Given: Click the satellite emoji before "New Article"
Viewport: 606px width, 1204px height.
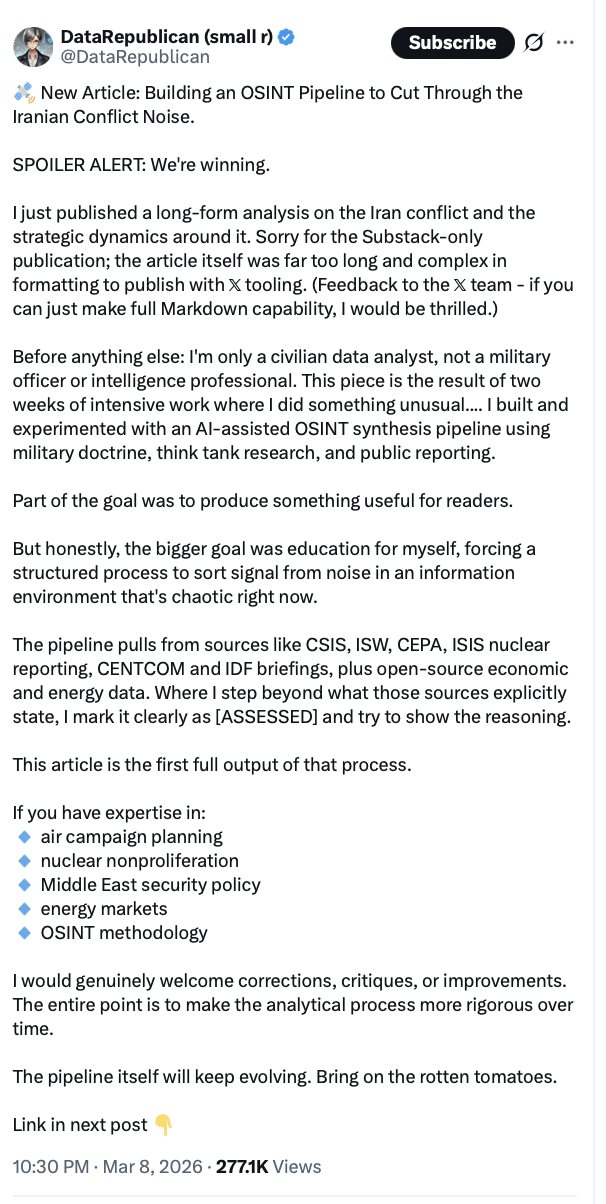Looking at the screenshot, I should coord(24,93).
